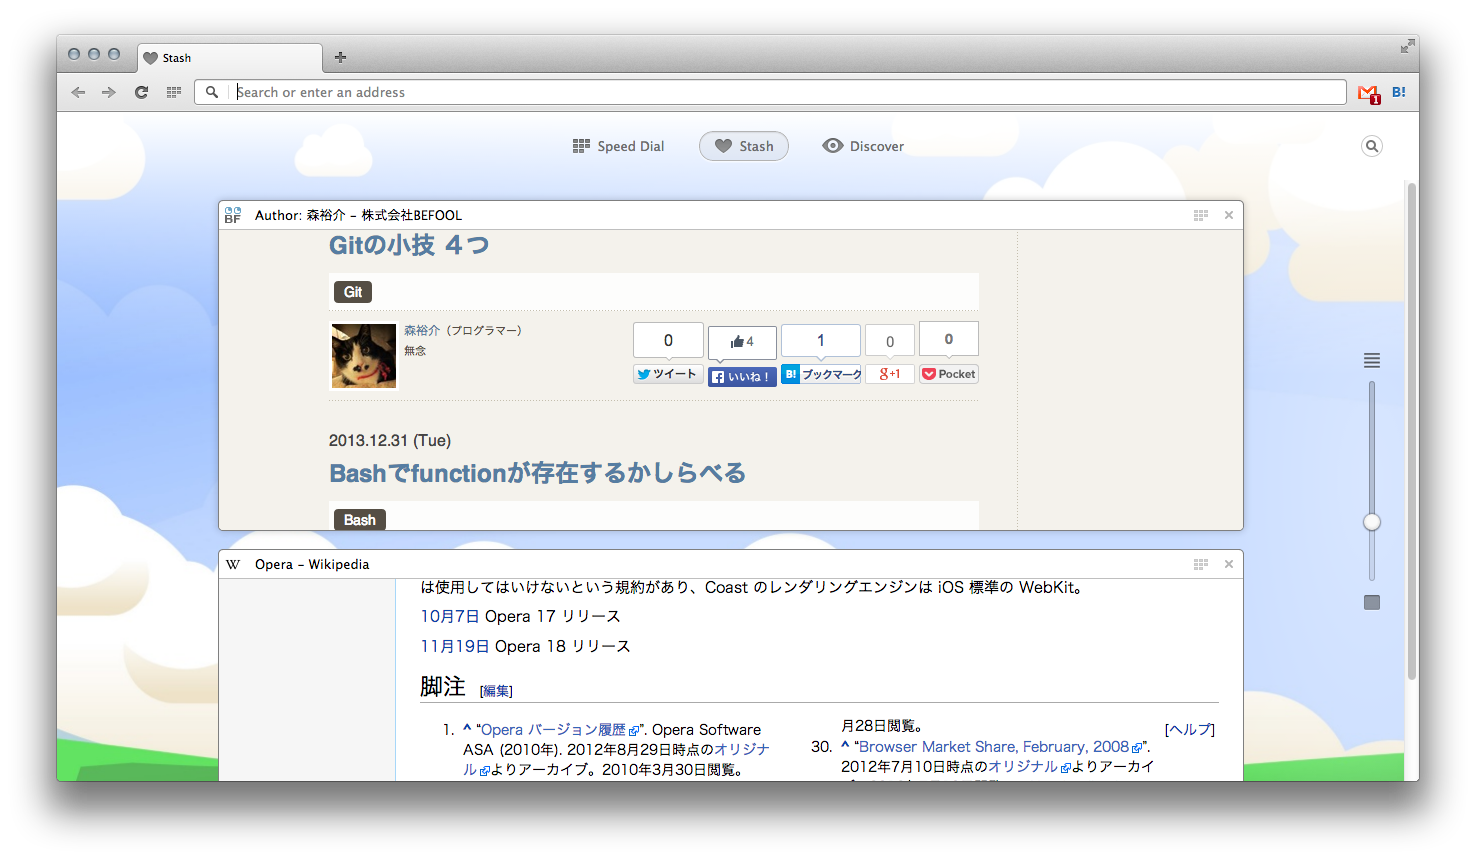Click the Wikipedia W favicon
1476x860 pixels.
coord(233,564)
